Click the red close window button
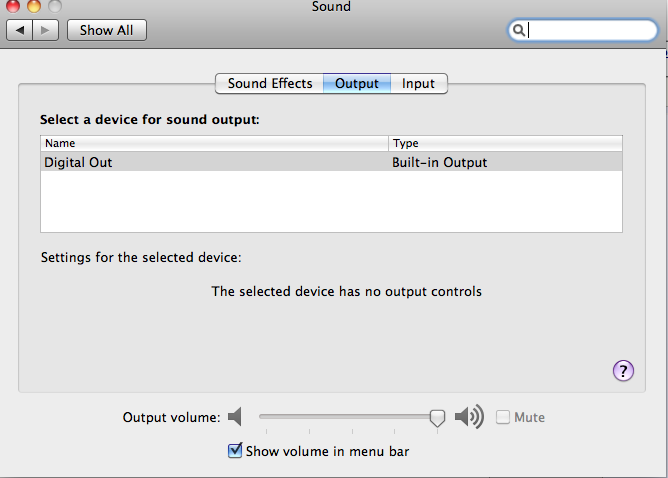The width and height of the screenshot is (668, 478). pyautogui.click(x=13, y=6)
